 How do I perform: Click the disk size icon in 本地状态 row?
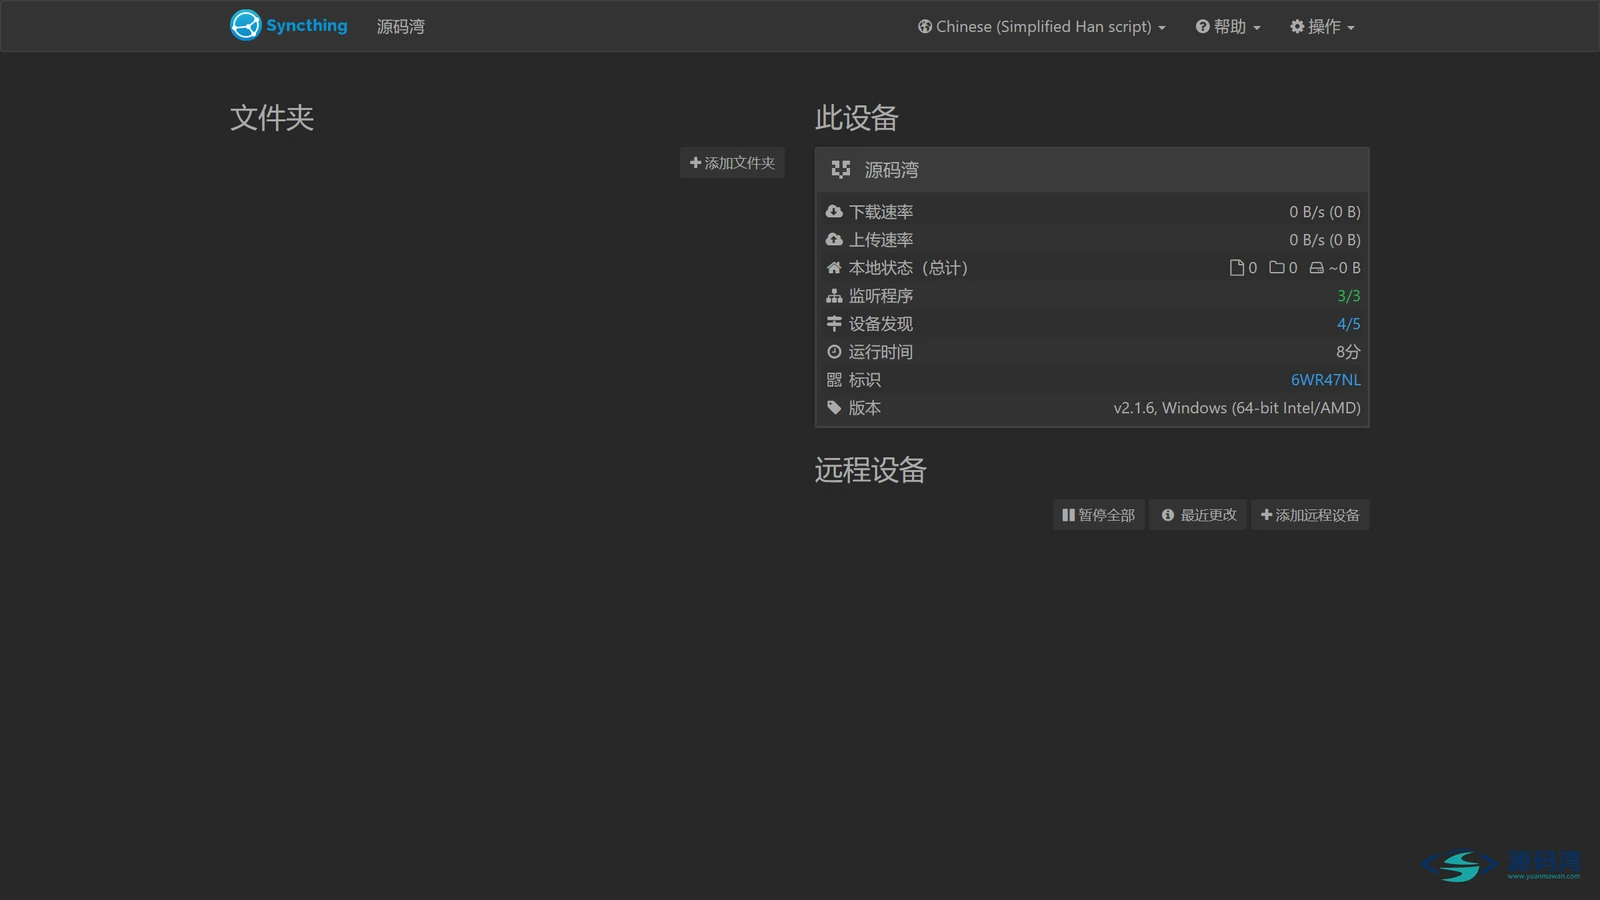[x=1317, y=268]
